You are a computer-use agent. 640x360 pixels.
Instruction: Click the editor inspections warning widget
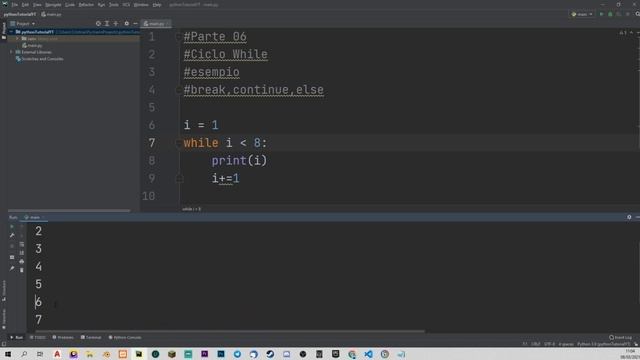click(x=622, y=33)
